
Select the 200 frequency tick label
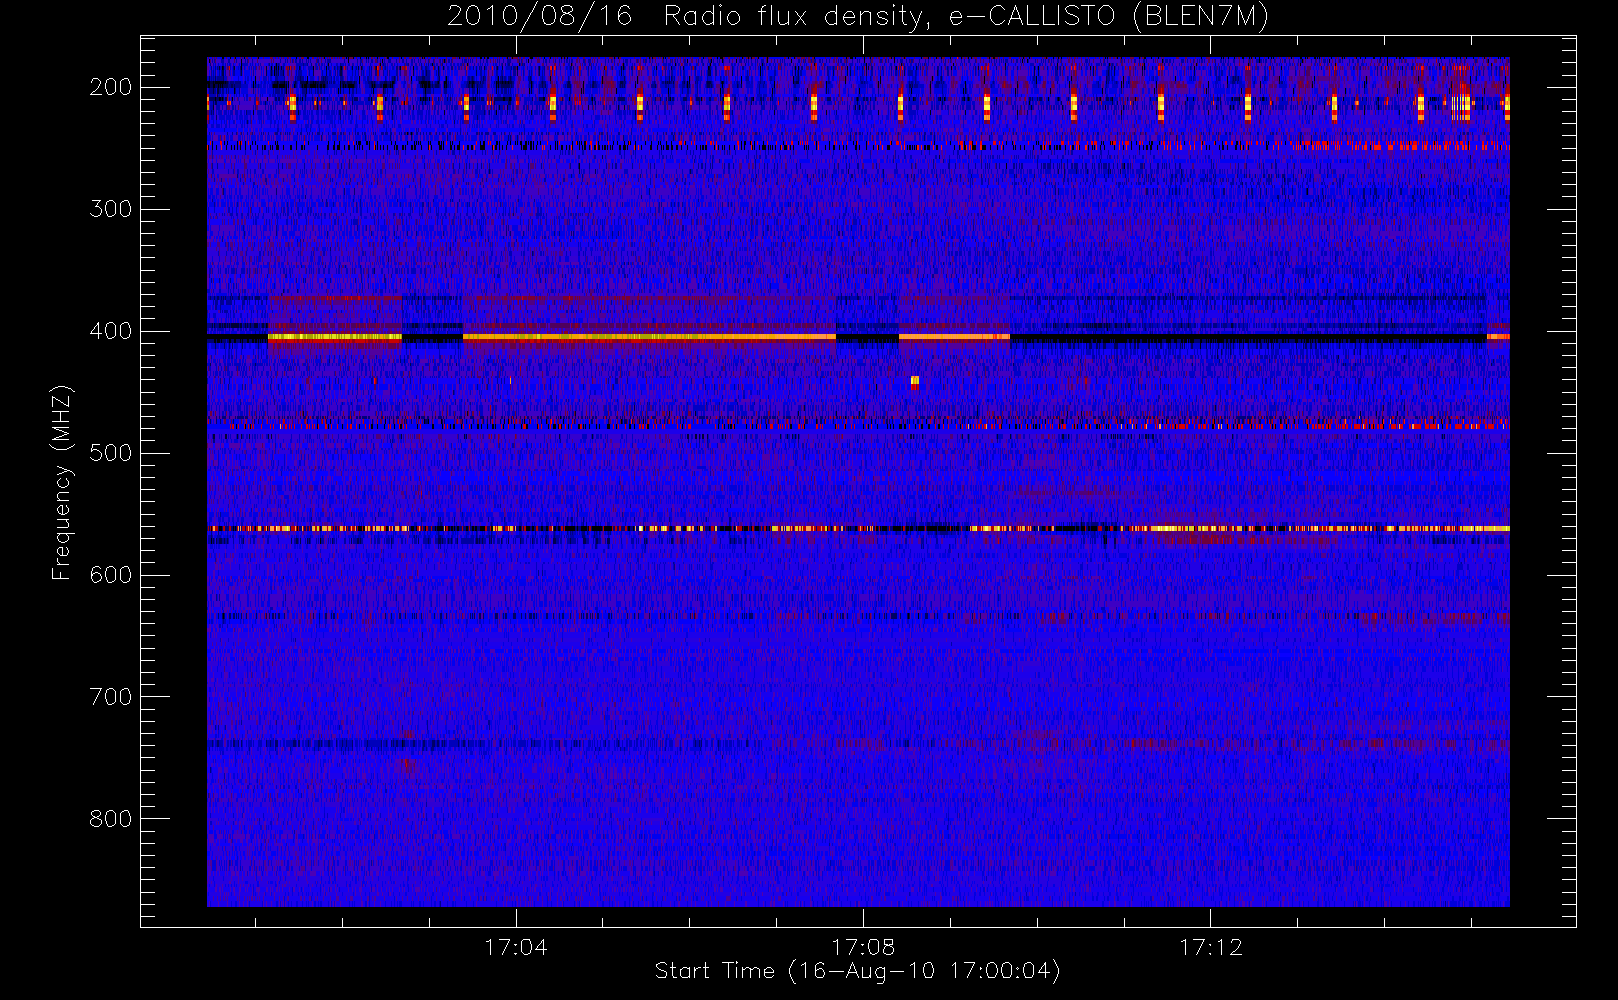tap(110, 87)
